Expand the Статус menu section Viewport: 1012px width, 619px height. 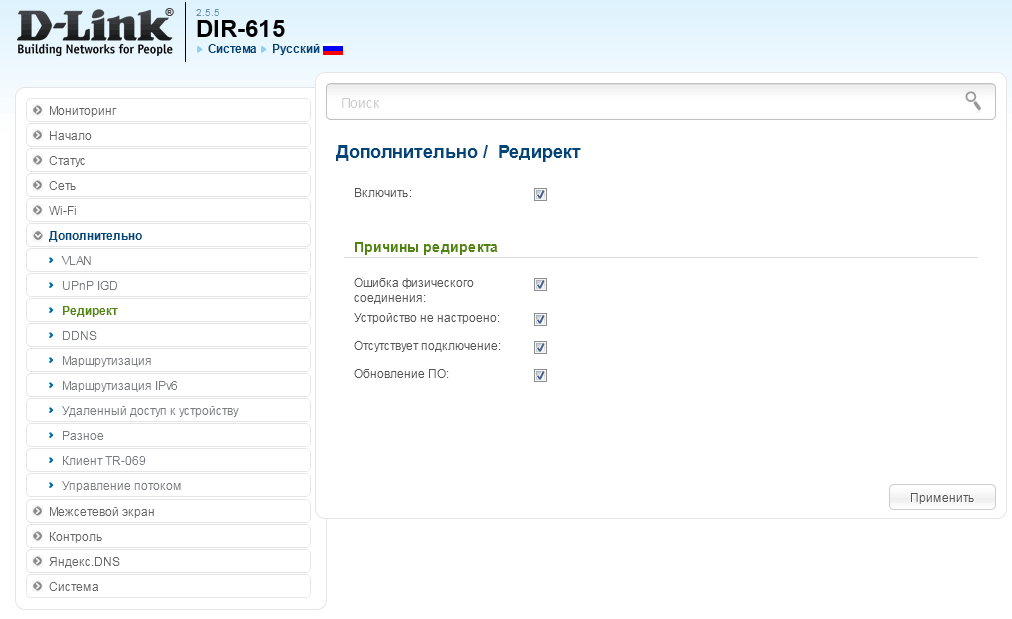point(168,161)
